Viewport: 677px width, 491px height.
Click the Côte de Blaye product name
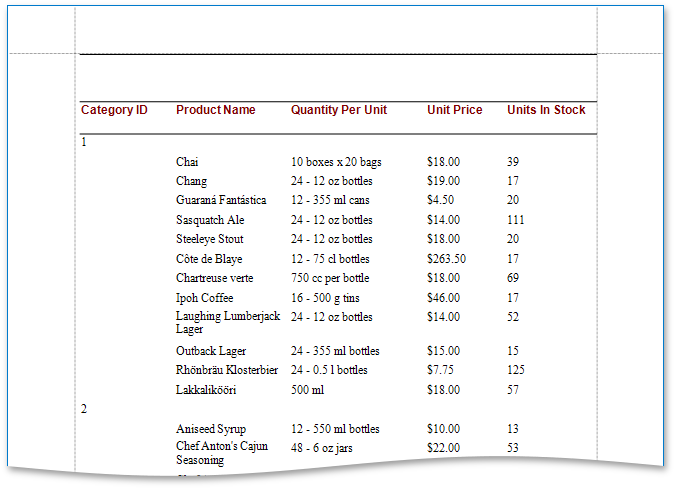pyautogui.click(x=209, y=259)
